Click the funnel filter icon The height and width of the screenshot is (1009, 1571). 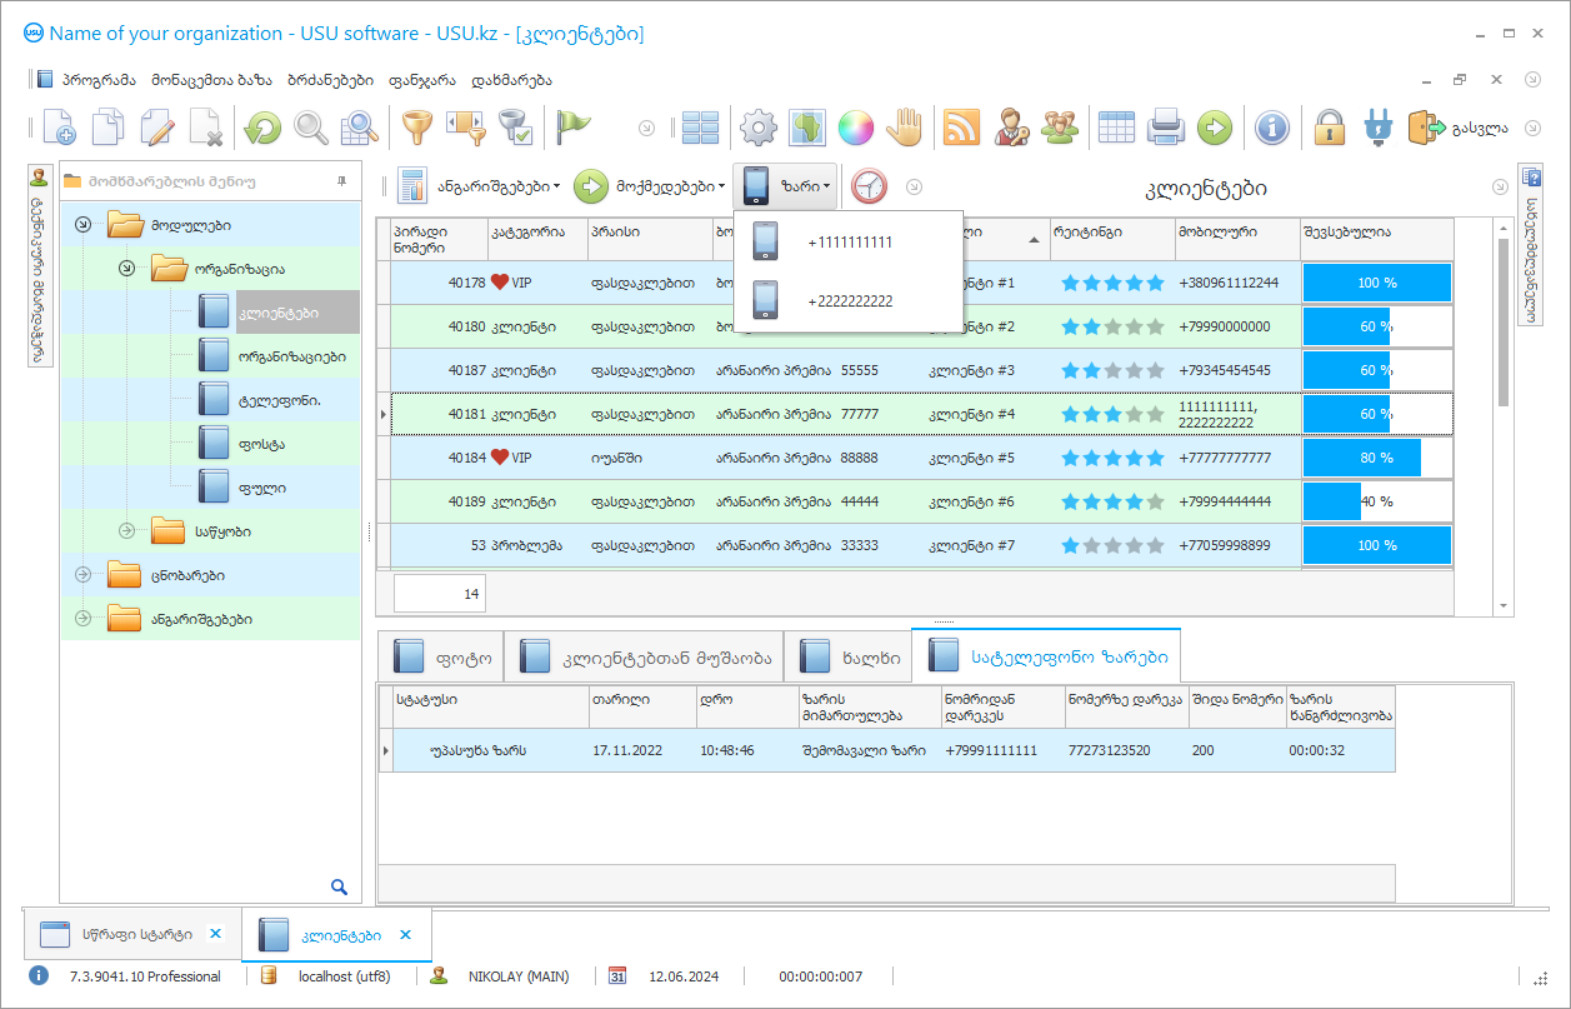417,128
